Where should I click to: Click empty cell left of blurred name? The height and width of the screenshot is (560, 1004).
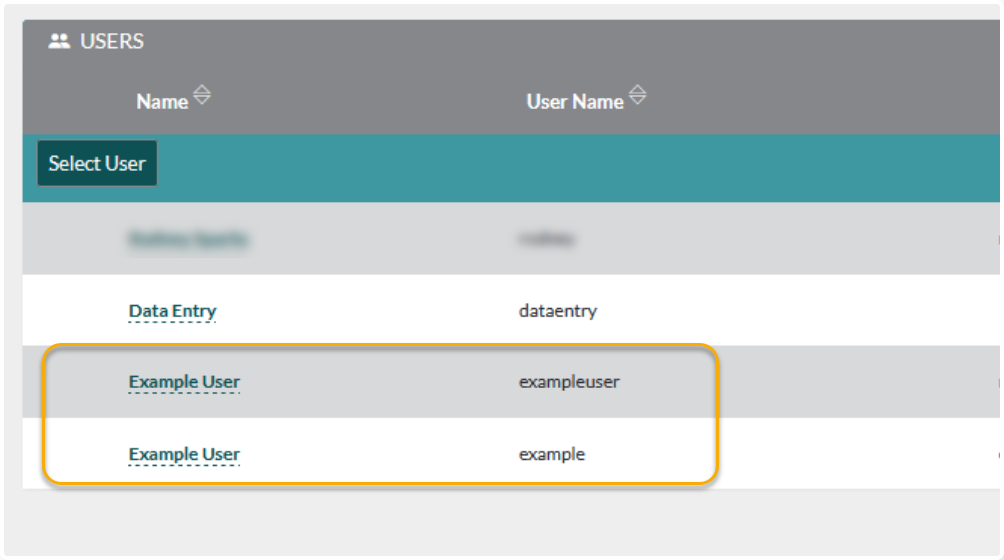point(75,239)
